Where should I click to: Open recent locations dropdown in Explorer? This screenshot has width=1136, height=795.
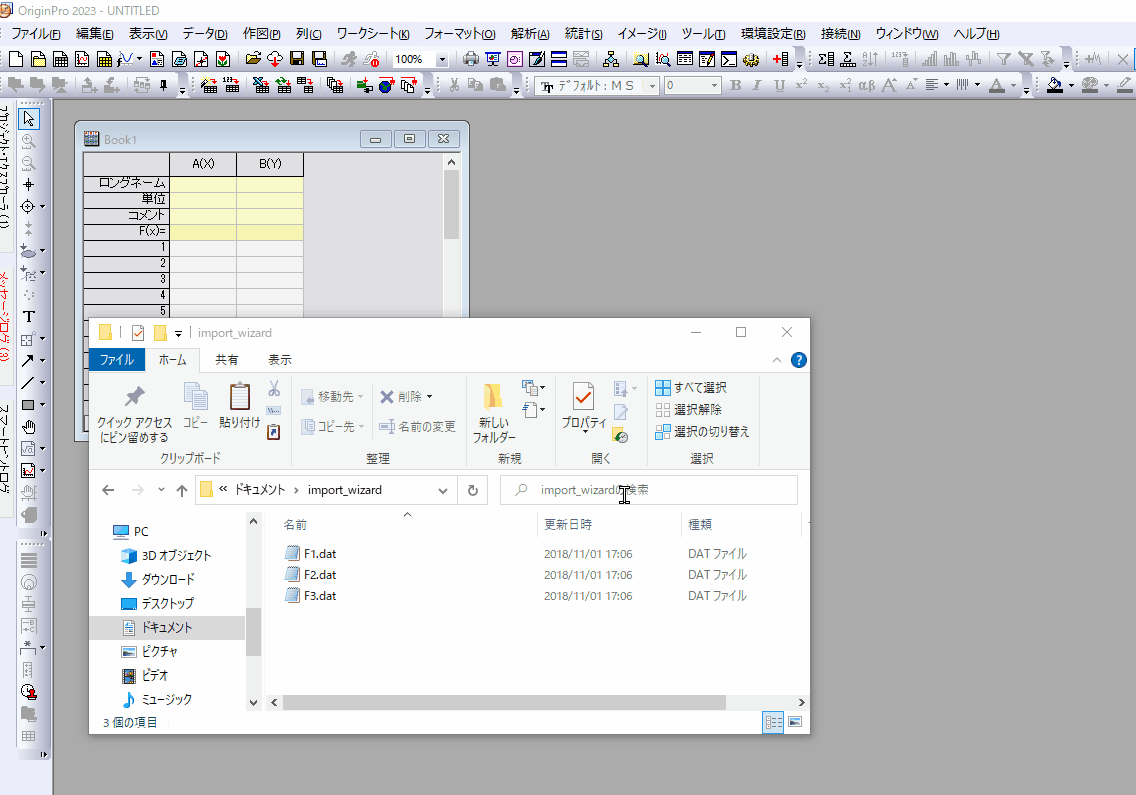pyautogui.click(x=161, y=491)
